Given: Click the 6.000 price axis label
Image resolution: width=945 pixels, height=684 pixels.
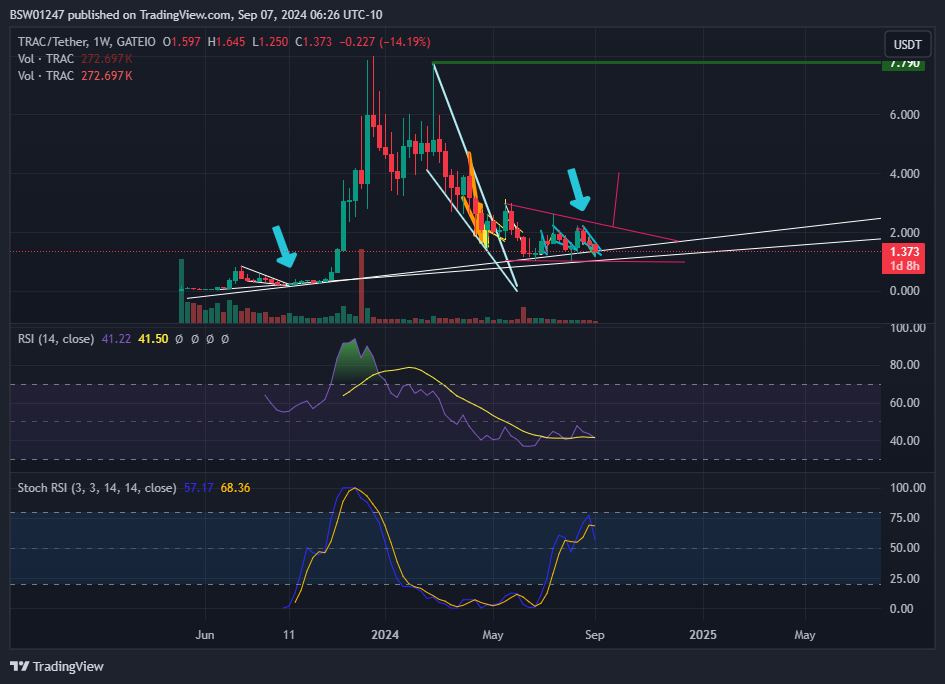Looking at the screenshot, I should click(904, 115).
